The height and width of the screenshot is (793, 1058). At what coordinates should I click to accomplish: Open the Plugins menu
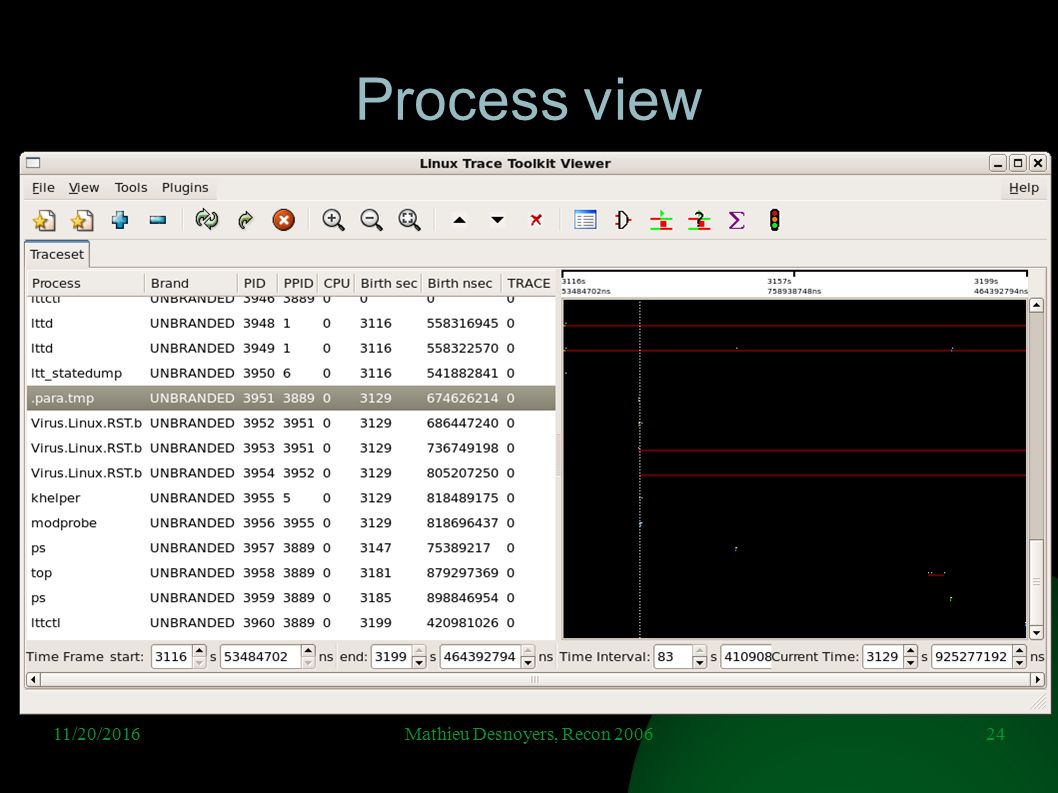pos(185,188)
